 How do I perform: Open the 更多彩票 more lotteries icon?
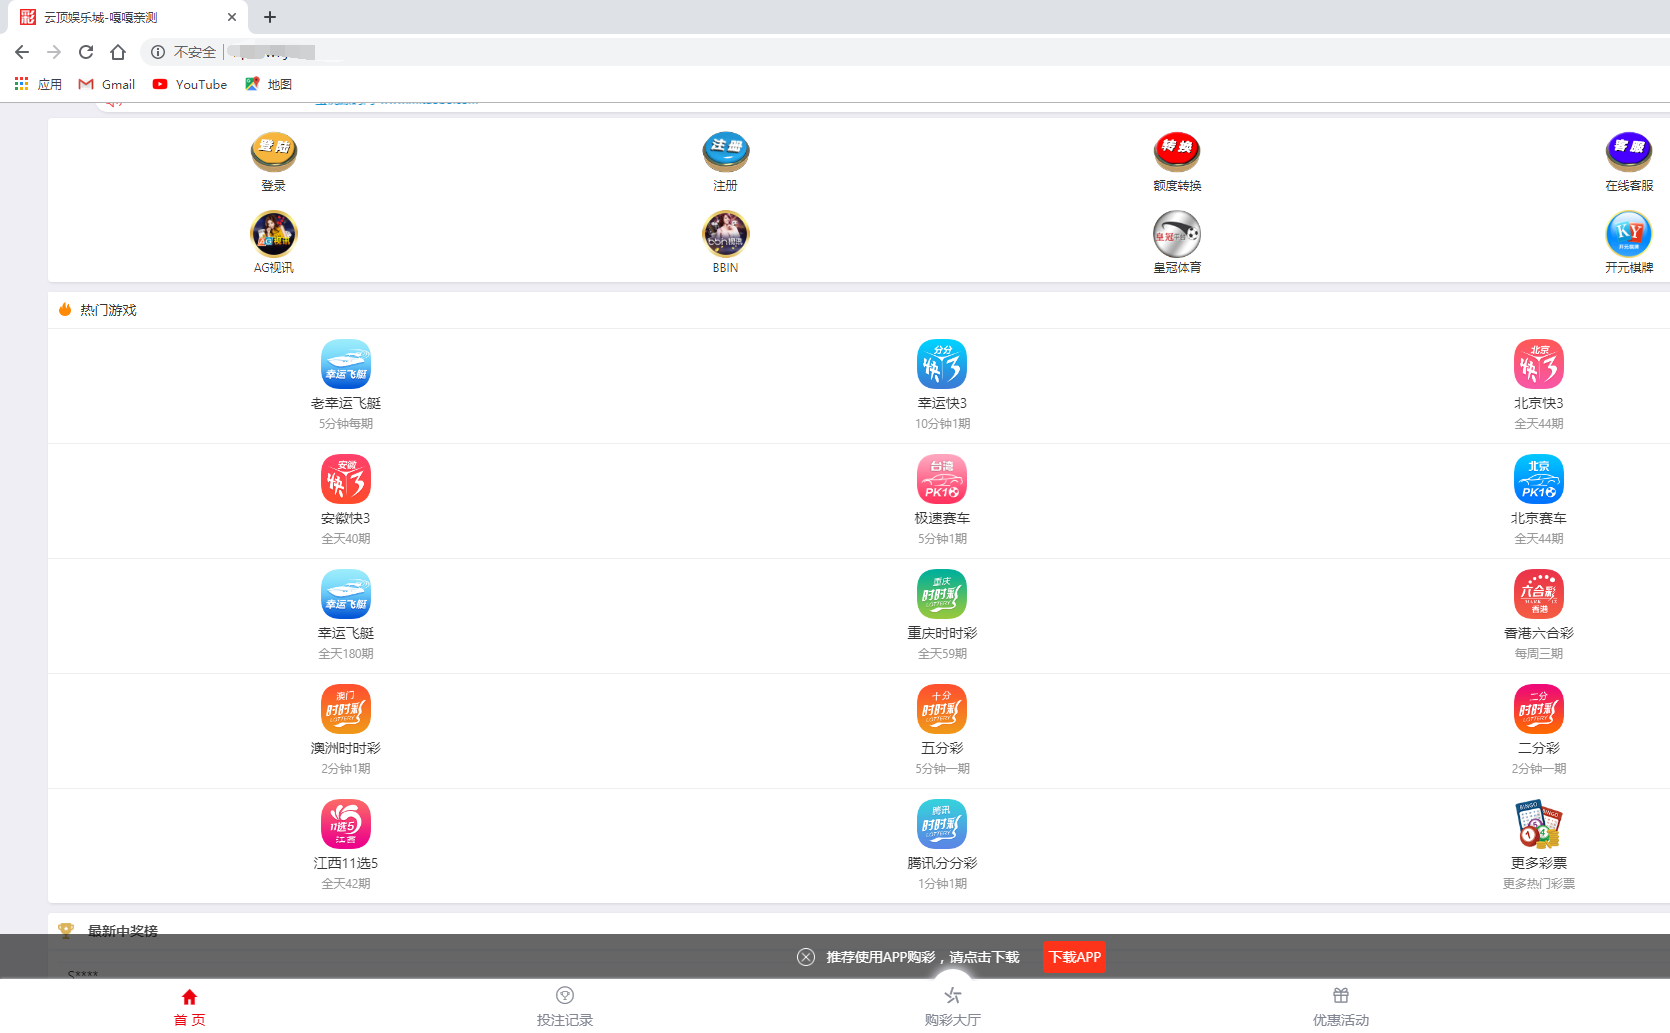tap(1539, 824)
